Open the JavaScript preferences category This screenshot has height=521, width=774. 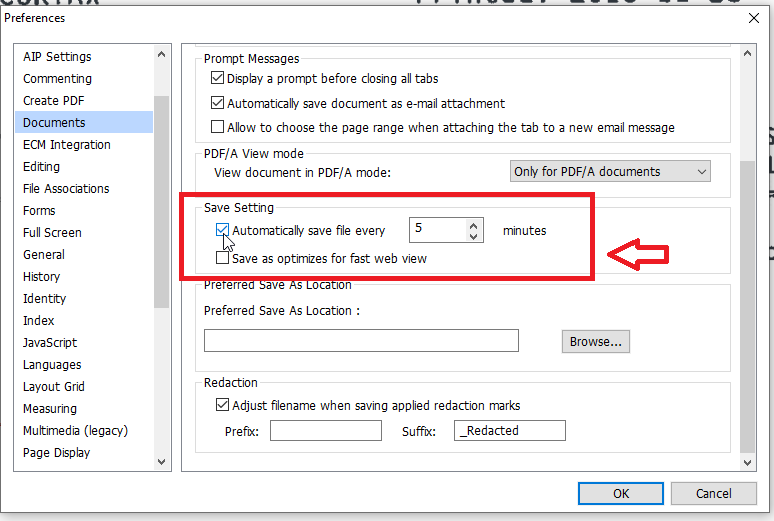pos(50,343)
